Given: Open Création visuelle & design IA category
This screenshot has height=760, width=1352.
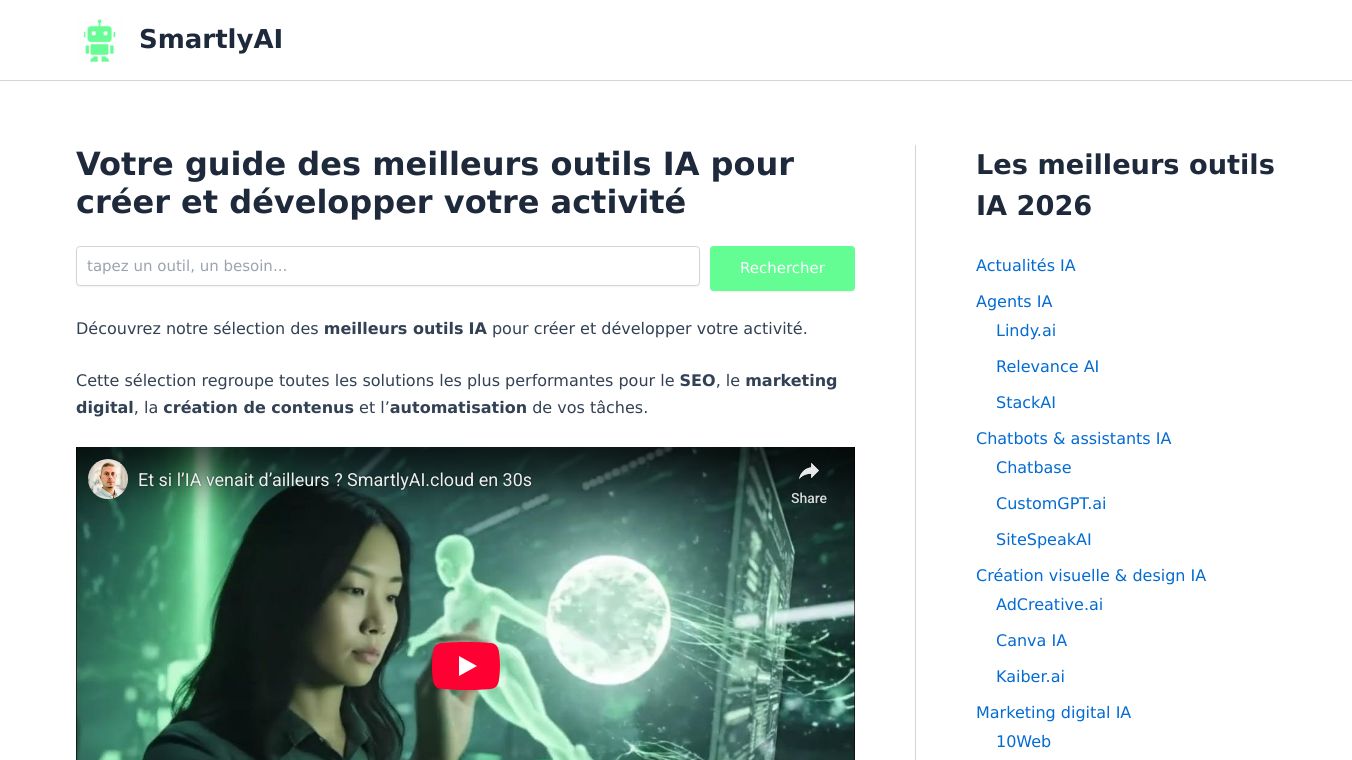Looking at the screenshot, I should 1091,575.
